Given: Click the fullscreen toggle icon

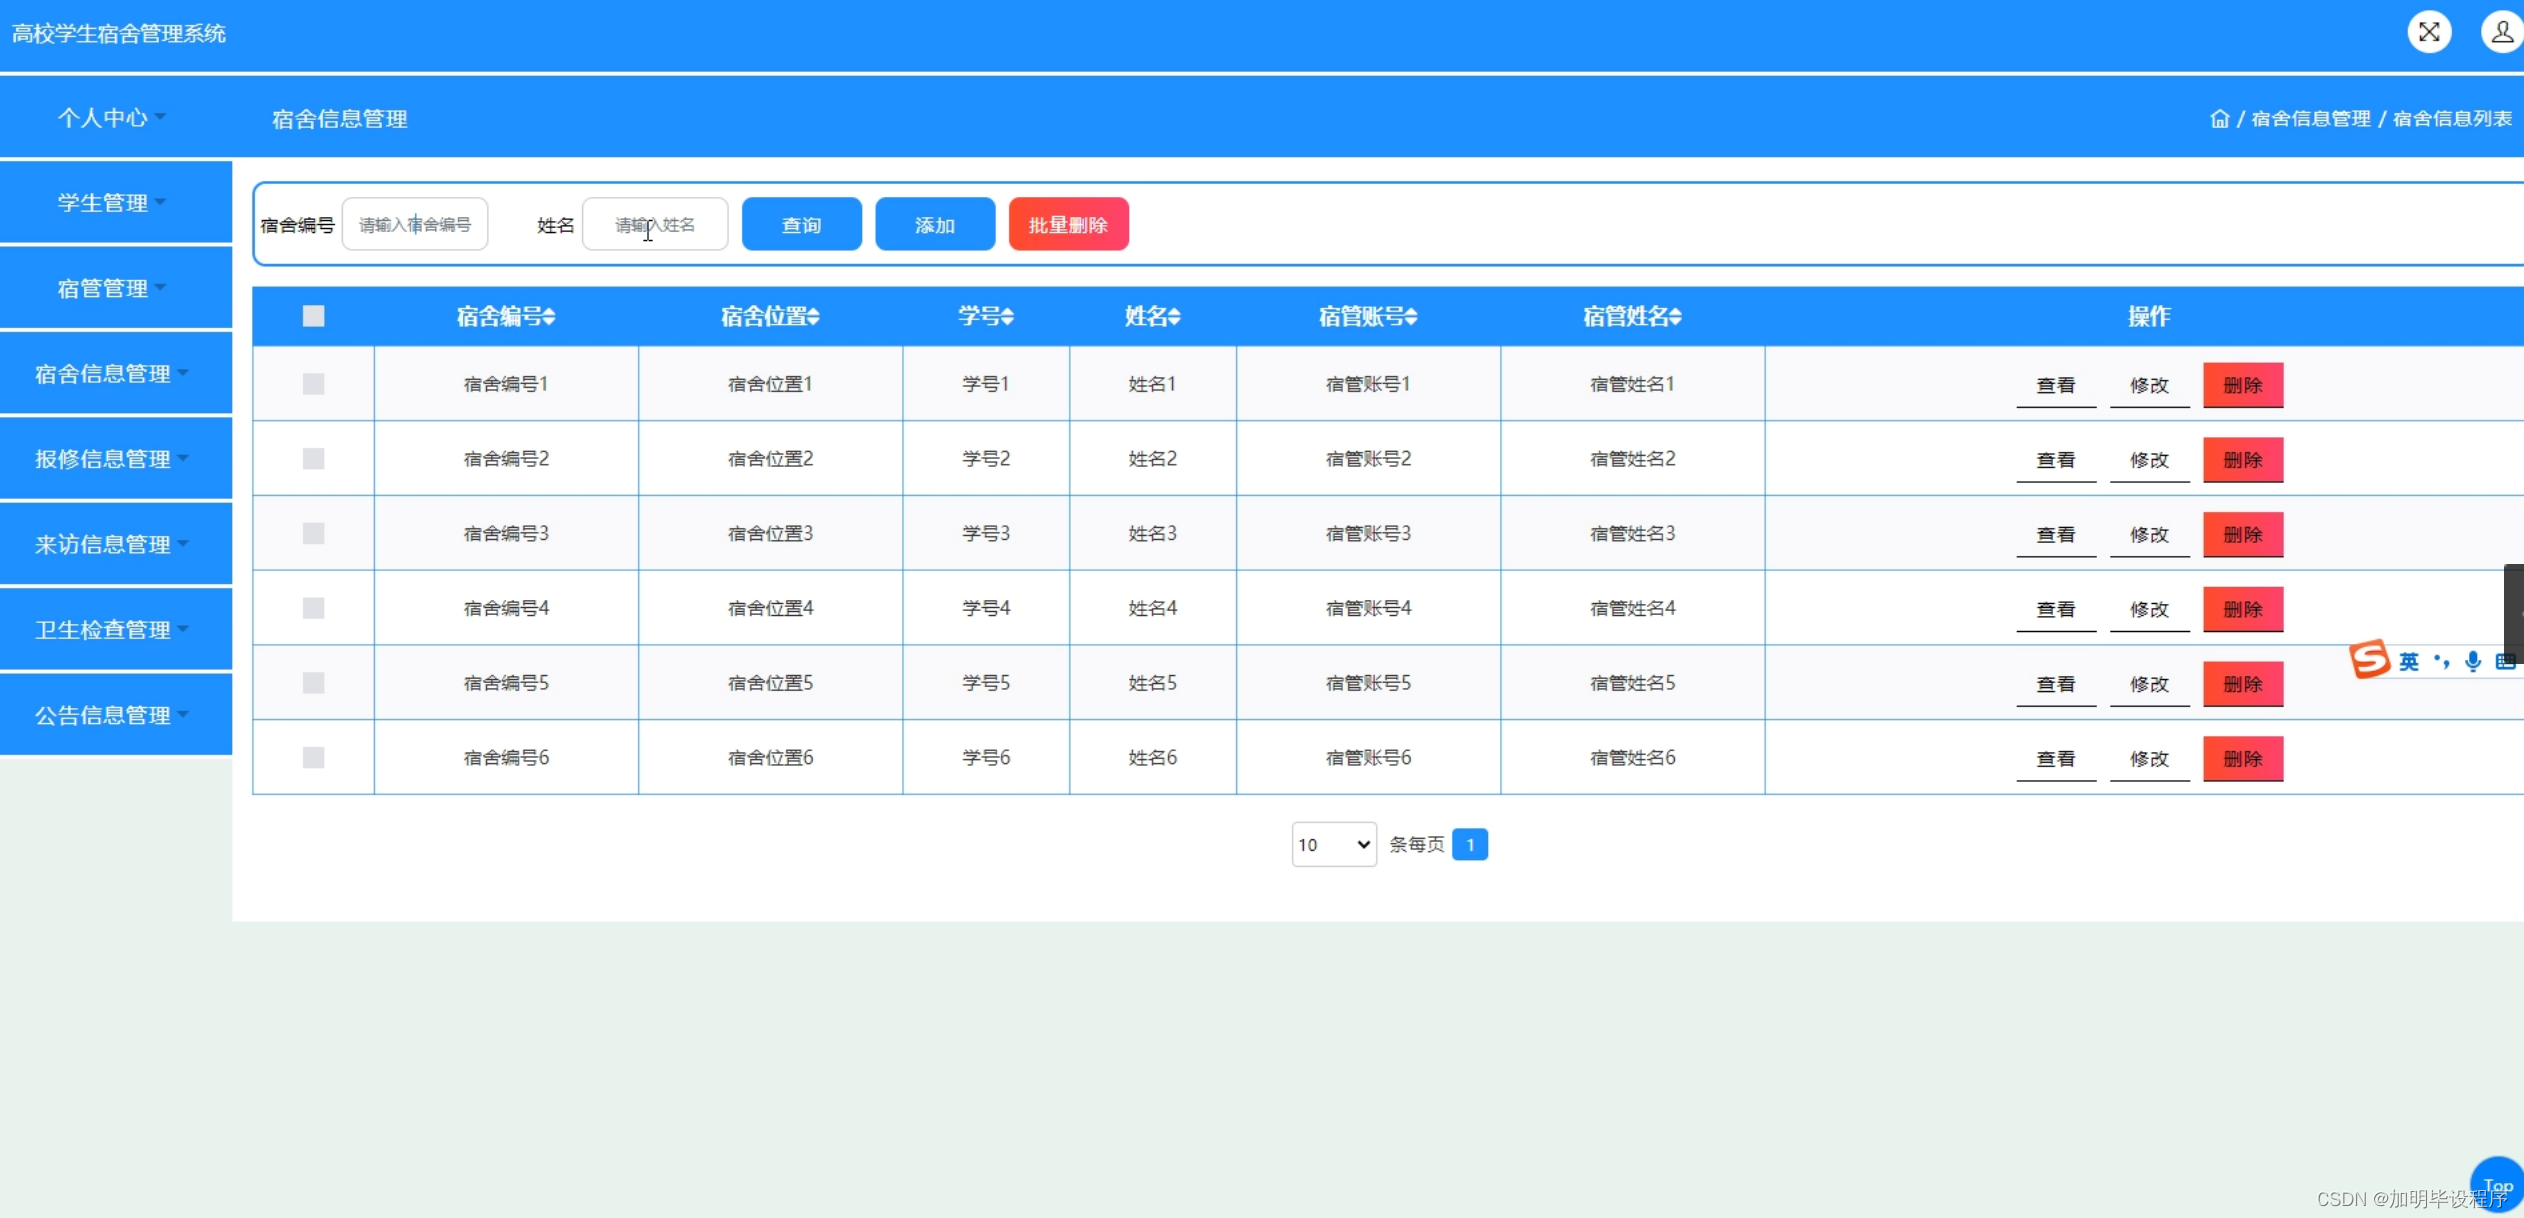Looking at the screenshot, I should (2428, 32).
